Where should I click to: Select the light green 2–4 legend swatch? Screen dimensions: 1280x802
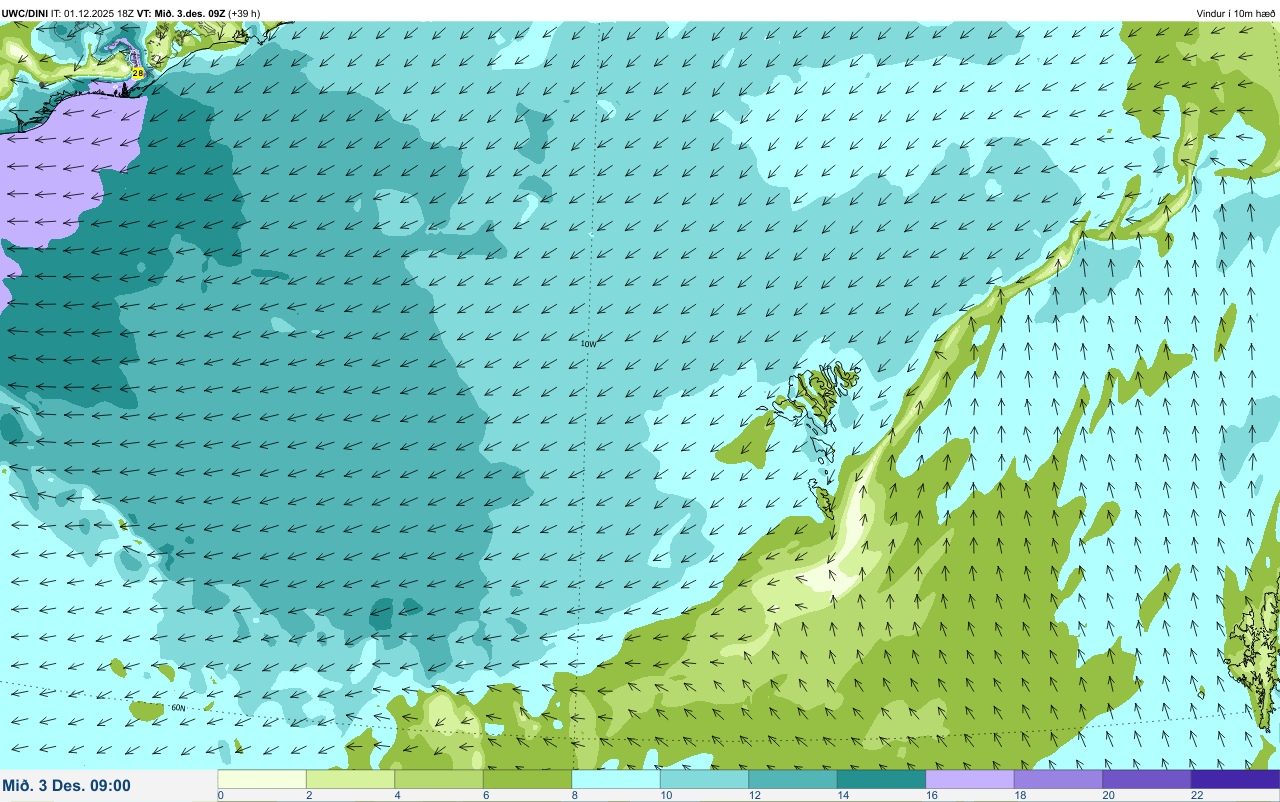point(350,779)
